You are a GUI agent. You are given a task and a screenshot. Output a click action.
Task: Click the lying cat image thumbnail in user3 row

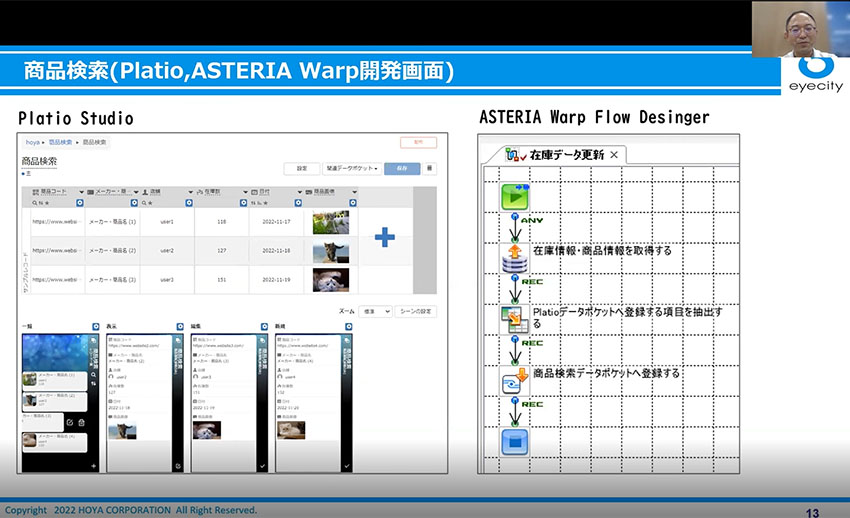coord(331,280)
